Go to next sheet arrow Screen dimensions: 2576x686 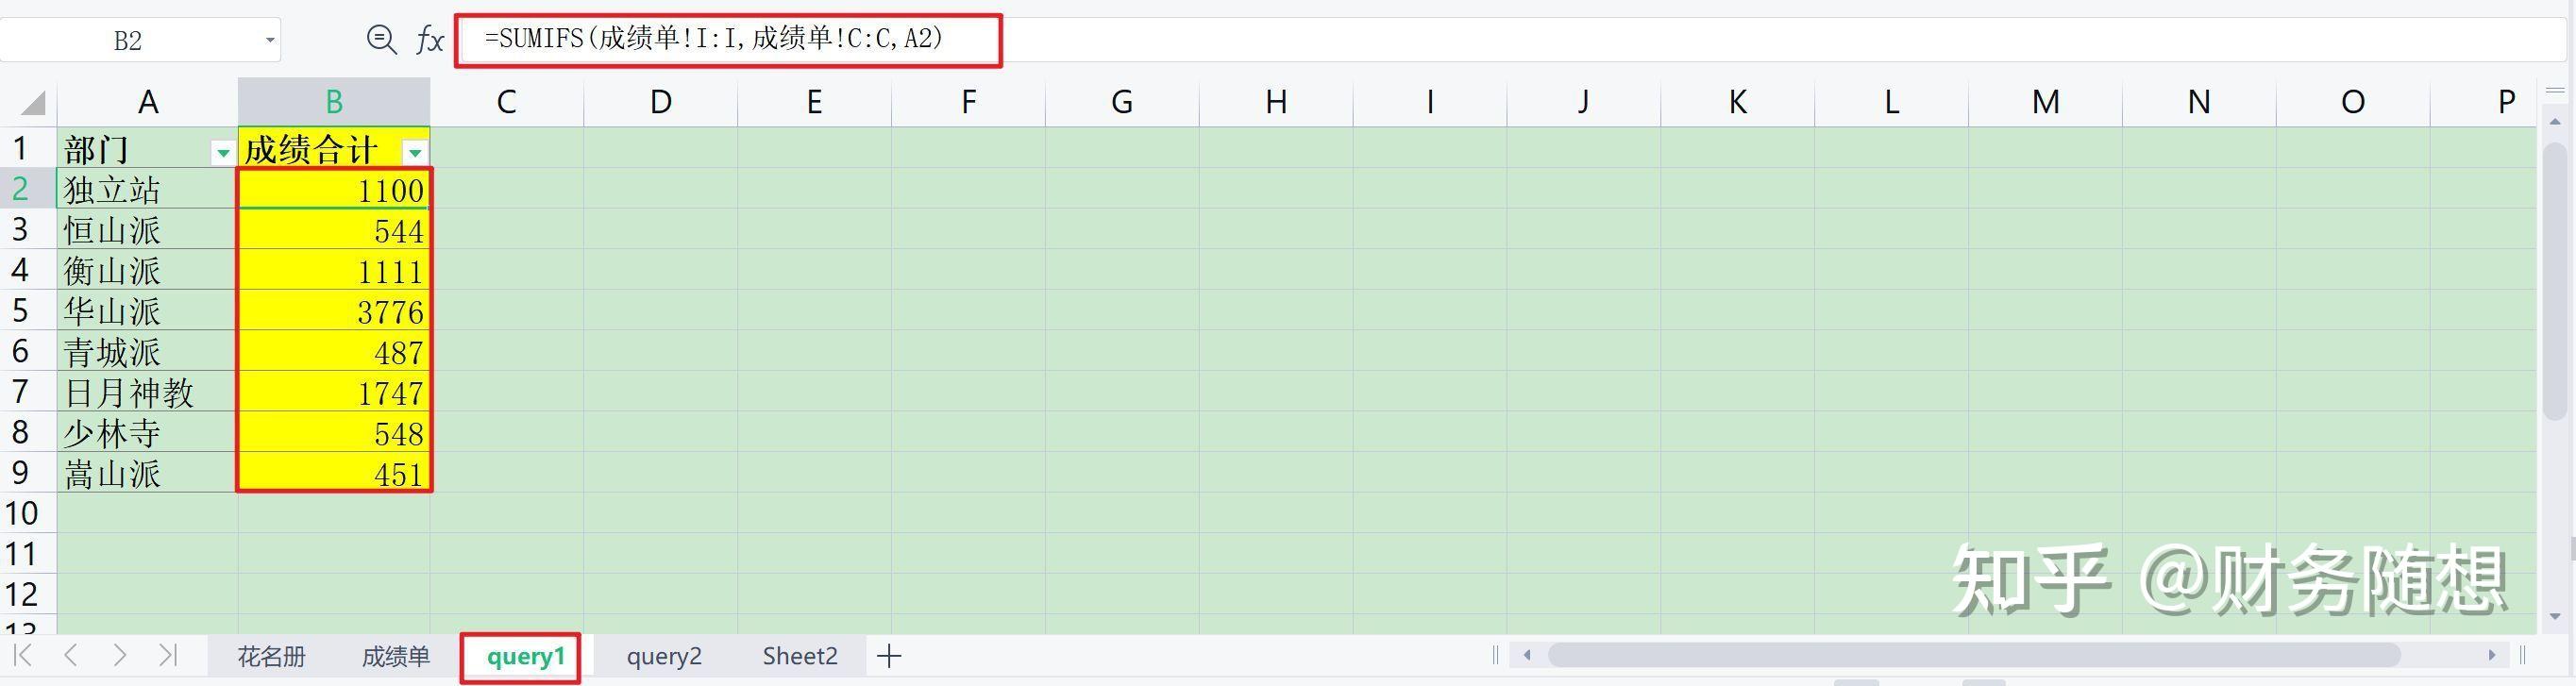click(120, 655)
